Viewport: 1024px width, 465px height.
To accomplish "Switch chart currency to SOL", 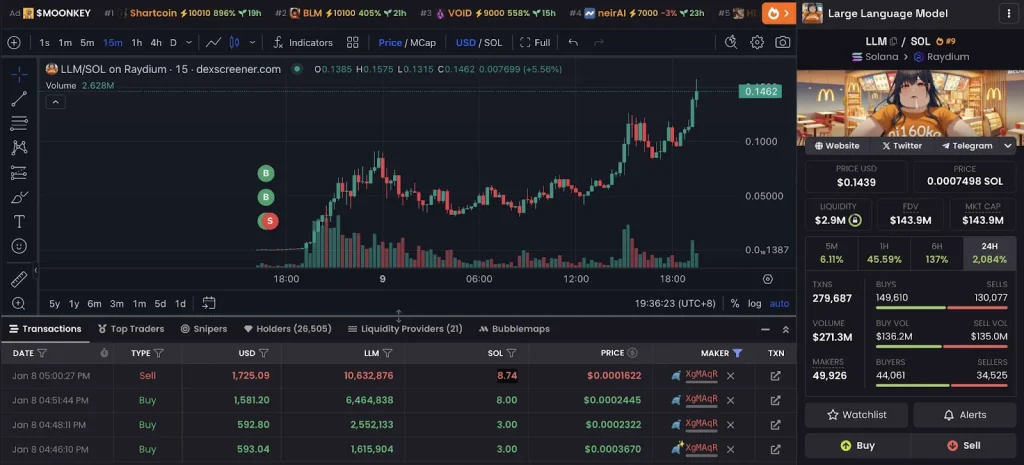I will (493, 42).
